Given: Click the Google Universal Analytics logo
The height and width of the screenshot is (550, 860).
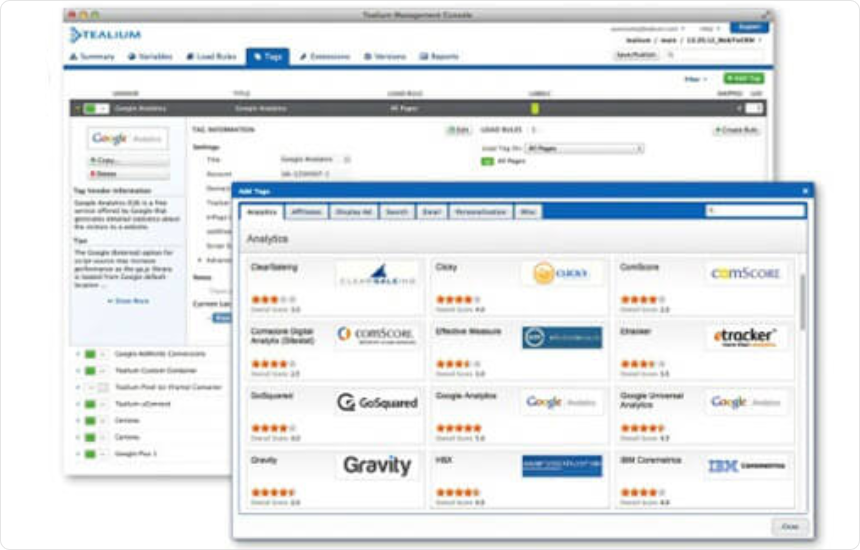Looking at the screenshot, I should pyautogui.click(x=745, y=402).
